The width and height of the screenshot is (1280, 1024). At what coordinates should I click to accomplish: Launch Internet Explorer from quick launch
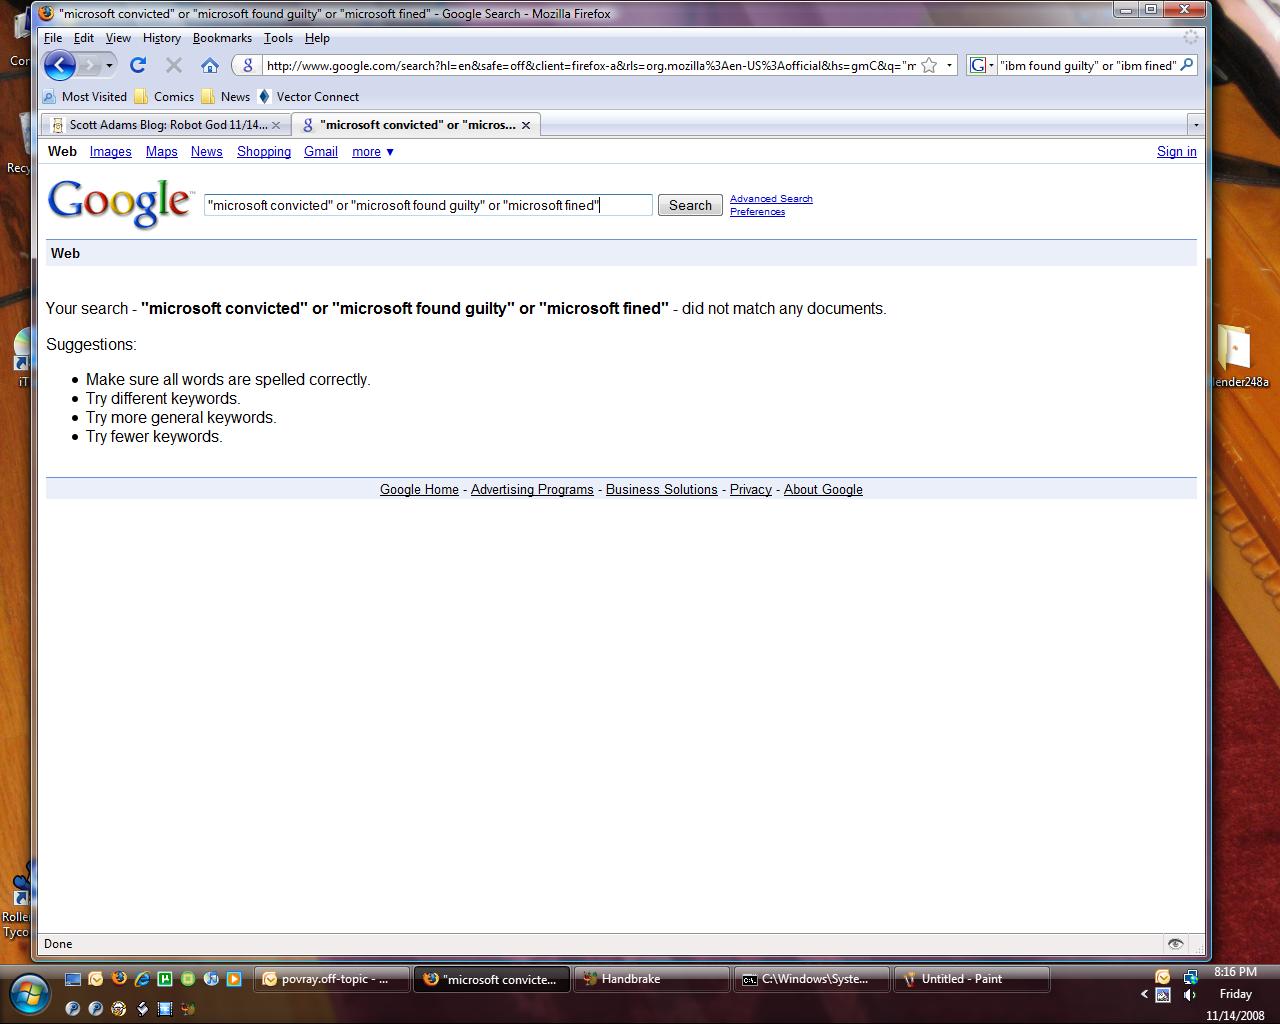(142, 979)
